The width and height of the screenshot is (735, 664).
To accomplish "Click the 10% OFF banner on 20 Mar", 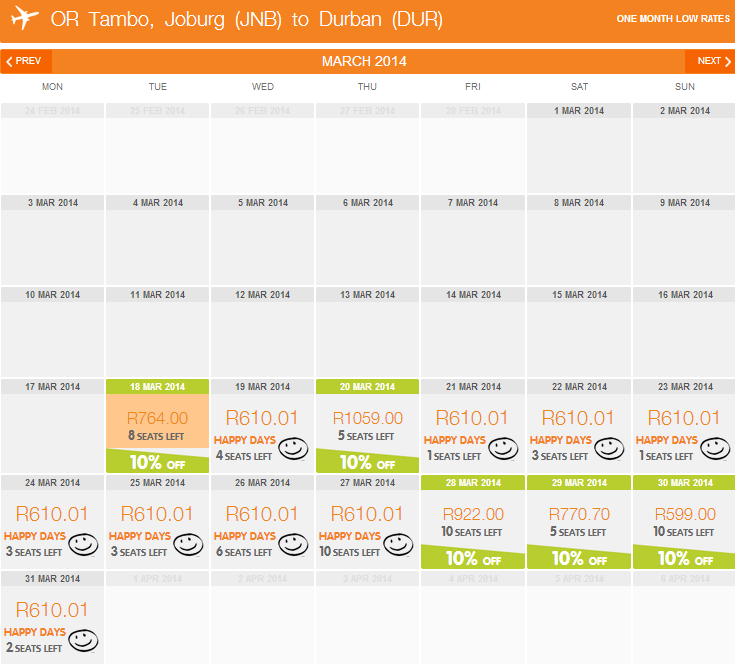I will pyautogui.click(x=368, y=462).
